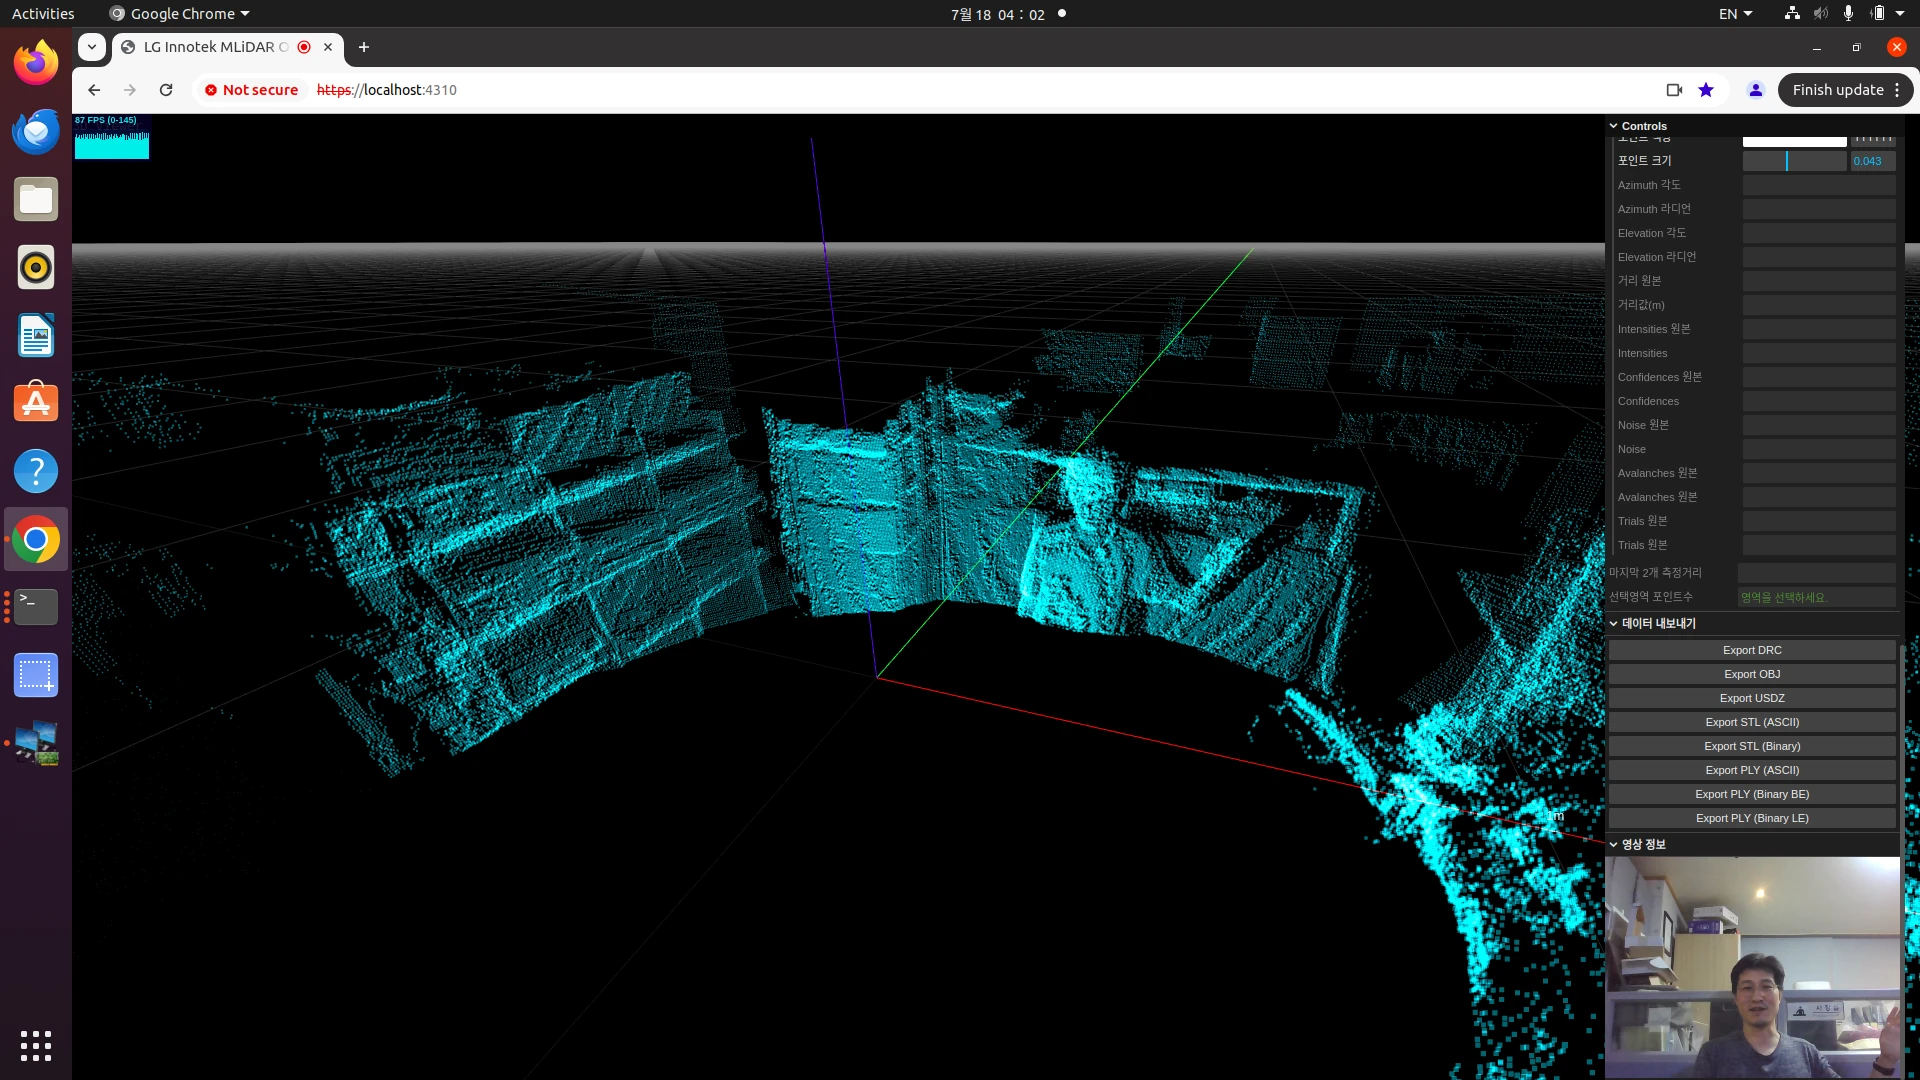Launch the screenshot tool in dock
The width and height of the screenshot is (1920, 1080).
tap(36, 675)
